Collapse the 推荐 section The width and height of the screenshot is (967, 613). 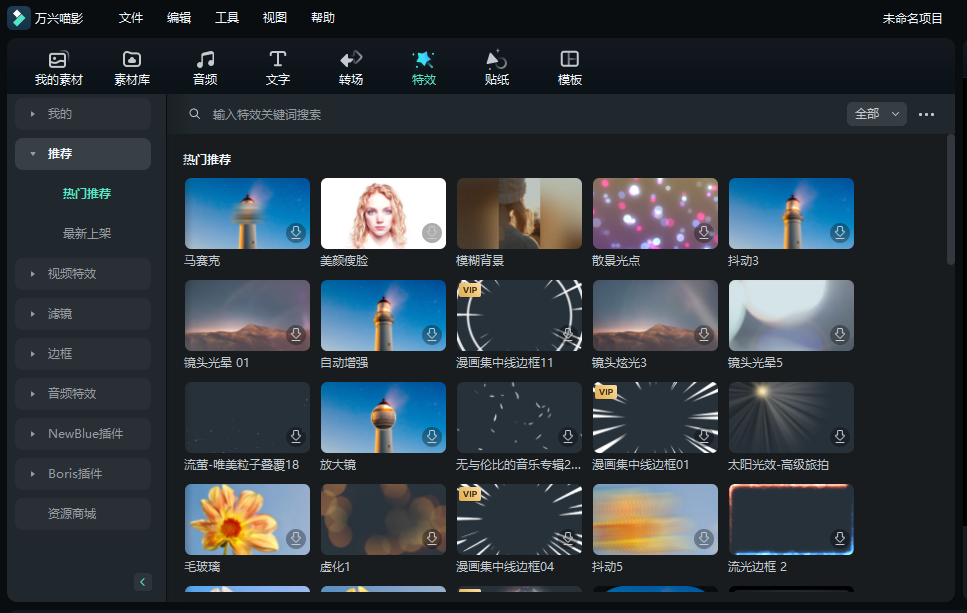(83, 153)
